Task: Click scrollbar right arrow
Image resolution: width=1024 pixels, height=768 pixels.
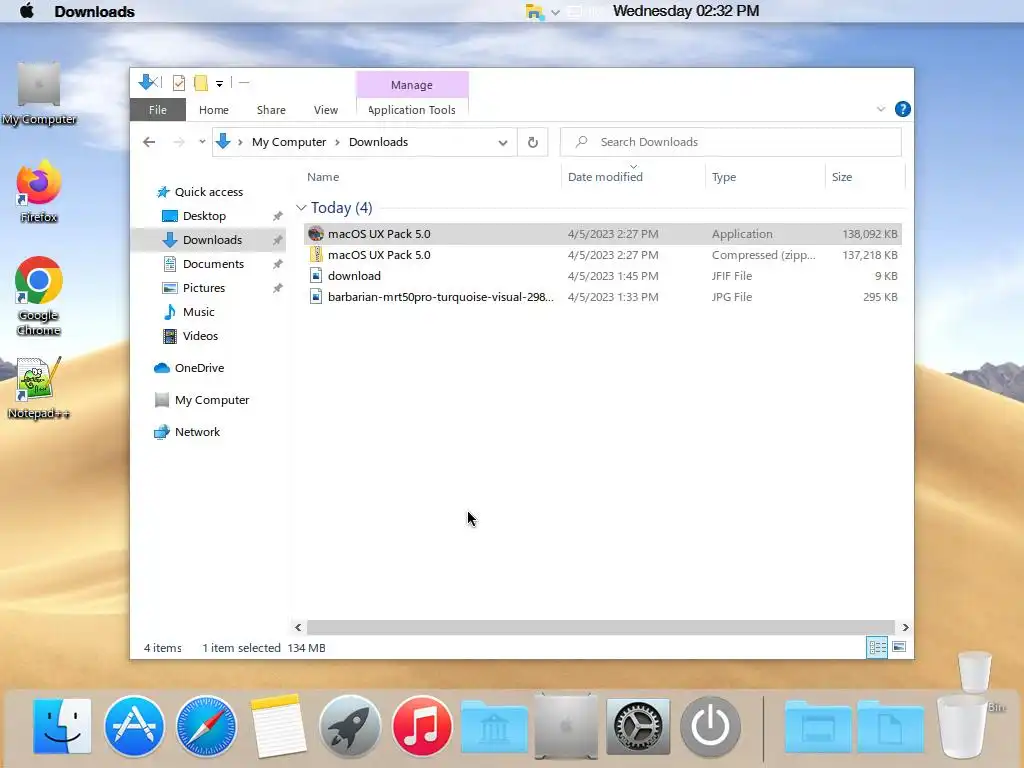Action: point(905,627)
